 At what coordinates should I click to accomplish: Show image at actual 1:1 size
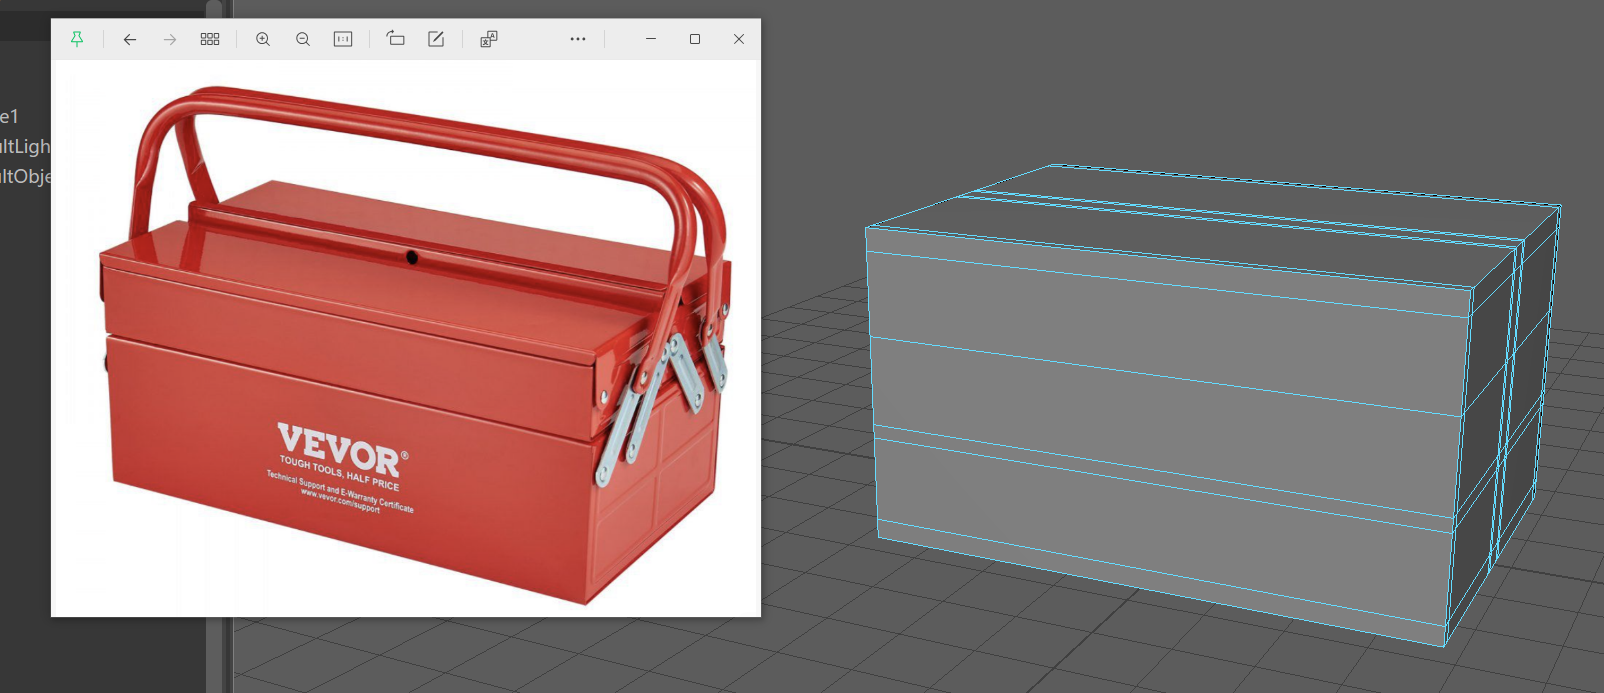tap(343, 39)
